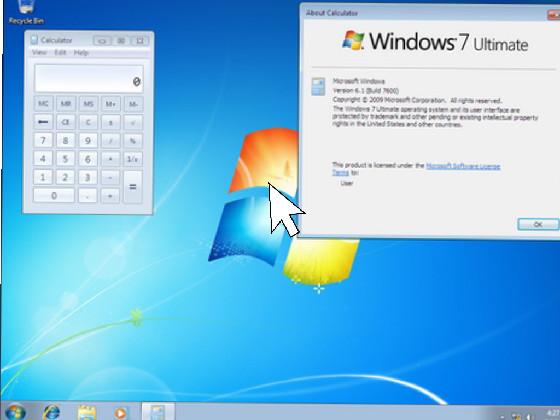This screenshot has width=560, height=420.
Task: Open the Edit menu in Calculator
Action: point(60,52)
